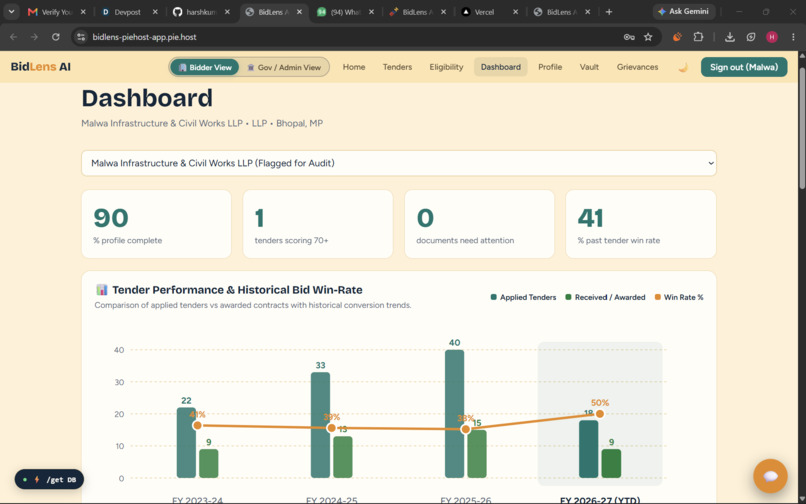Select the Dashboard nav item
The height and width of the screenshot is (504, 806).
click(501, 67)
